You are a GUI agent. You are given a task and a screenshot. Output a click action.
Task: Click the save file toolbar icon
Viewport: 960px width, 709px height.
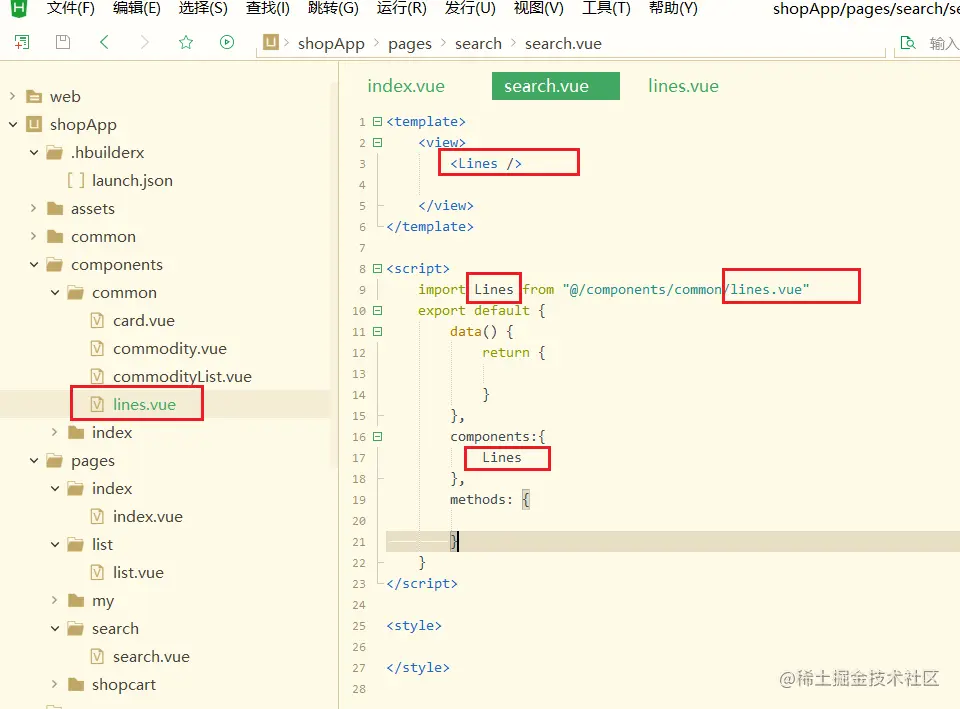click(63, 42)
